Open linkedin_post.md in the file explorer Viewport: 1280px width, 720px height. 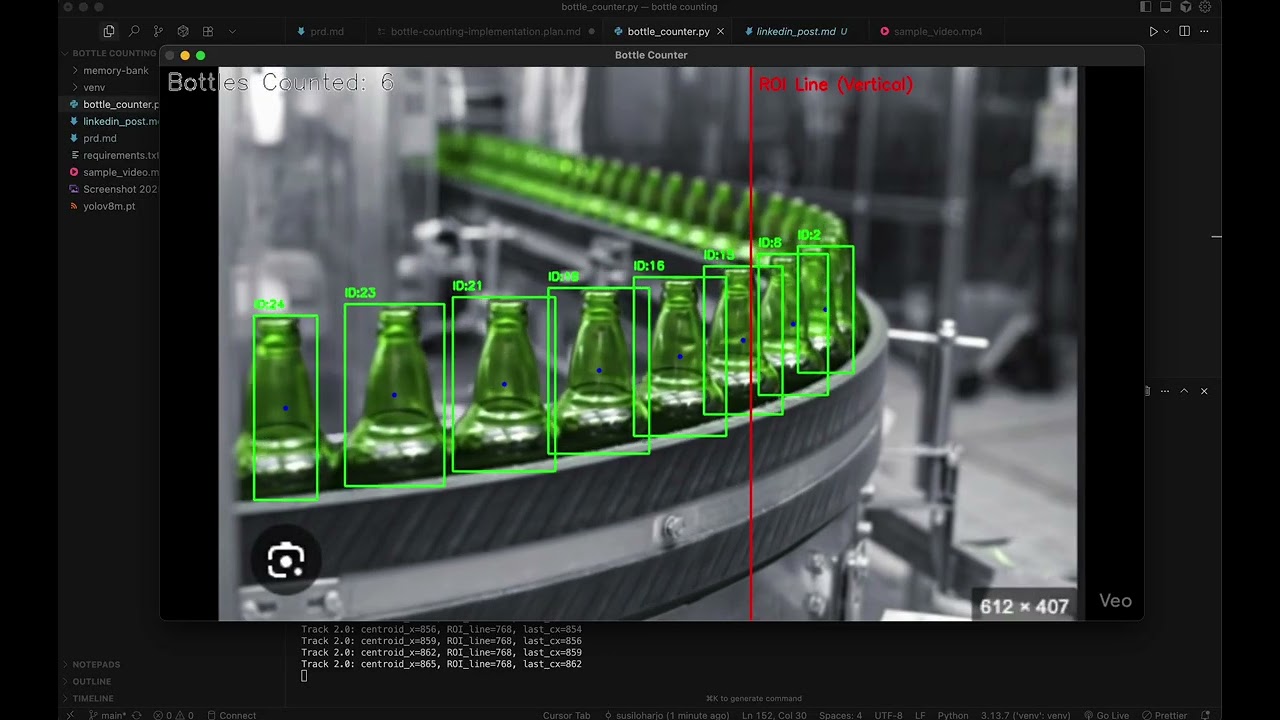click(109, 121)
